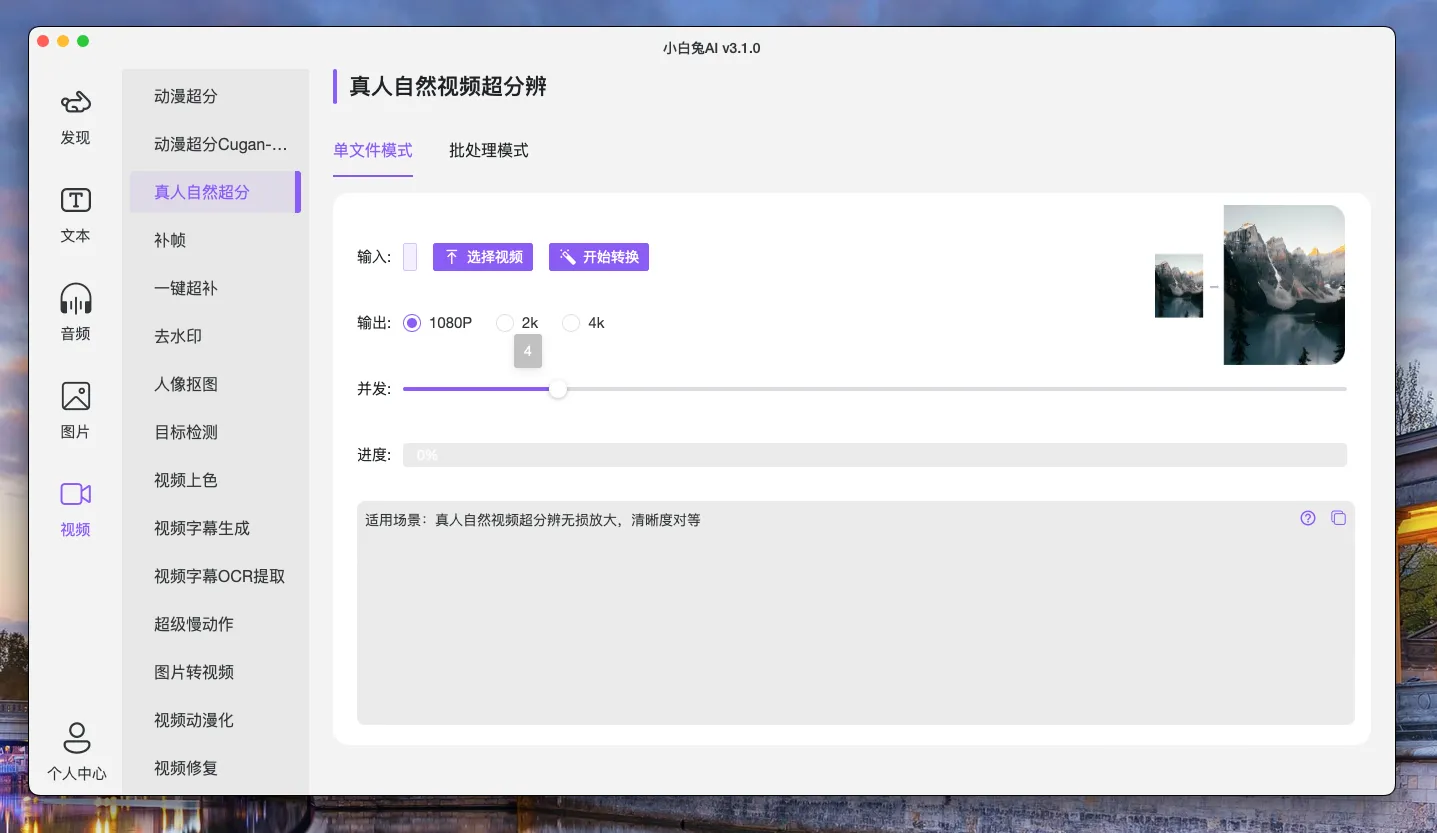The height and width of the screenshot is (833, 1437).
Task: Open the 发现 discover section
Action: coord(76,117)
